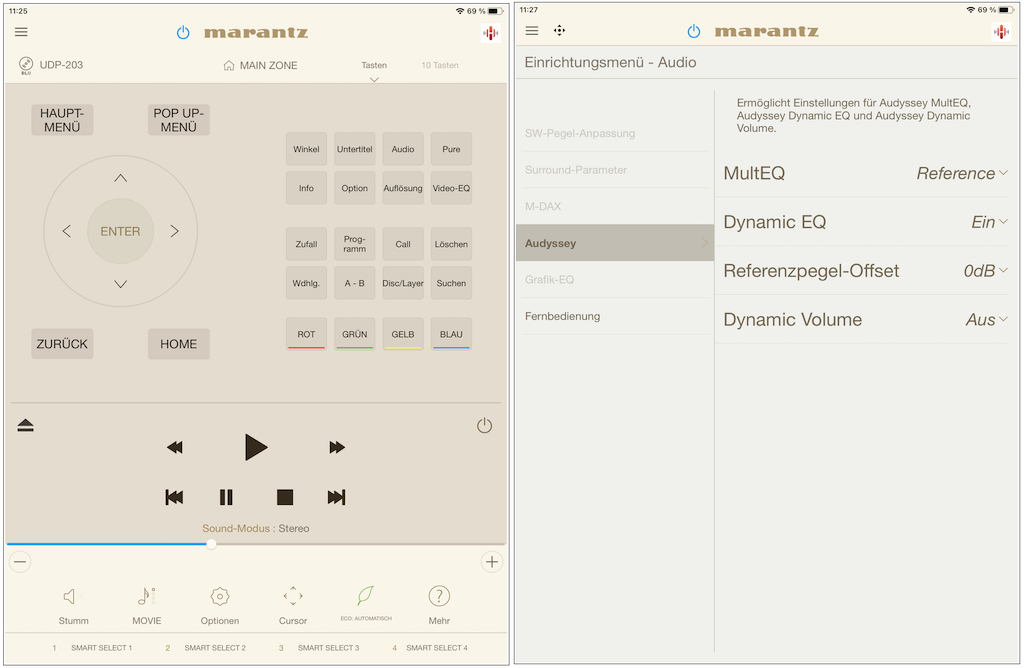Image resolution: width=1024 pixels, height=668 pixels.
Task: Tap blue power icon in left screen header
Action: pos(183,32)
